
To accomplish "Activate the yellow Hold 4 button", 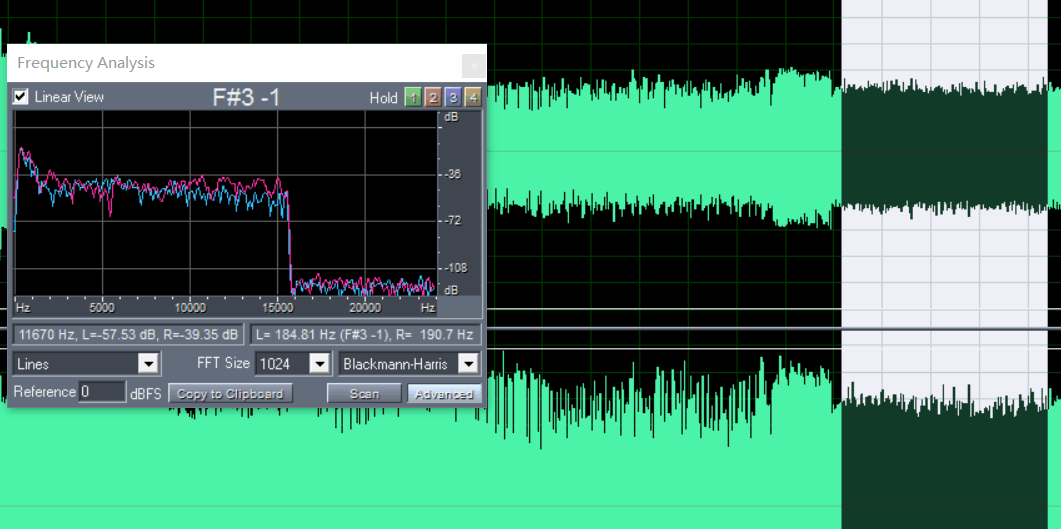I will tap(472, 97).
